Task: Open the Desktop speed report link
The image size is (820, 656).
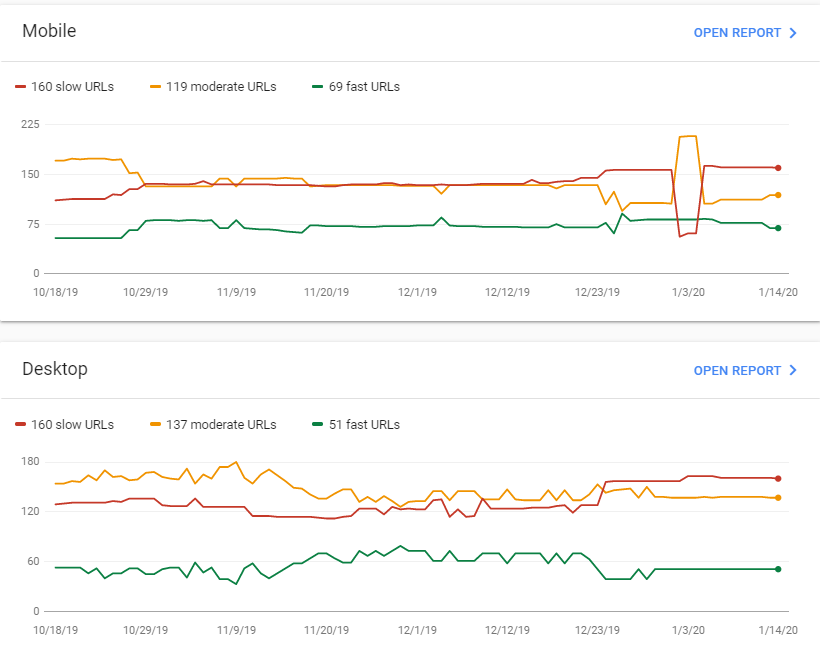Action: 737,371
